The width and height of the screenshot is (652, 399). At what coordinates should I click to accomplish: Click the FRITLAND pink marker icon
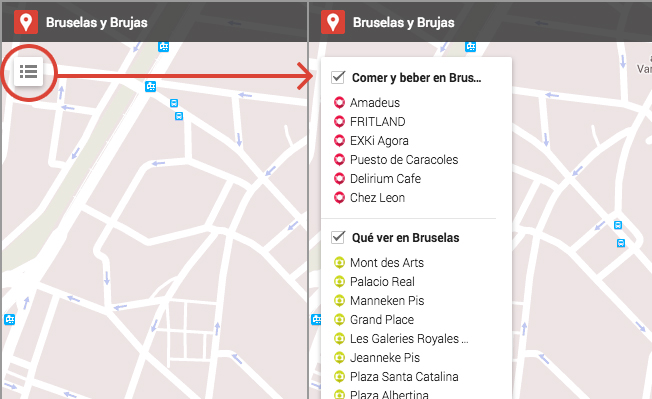[x=339, y=122]
